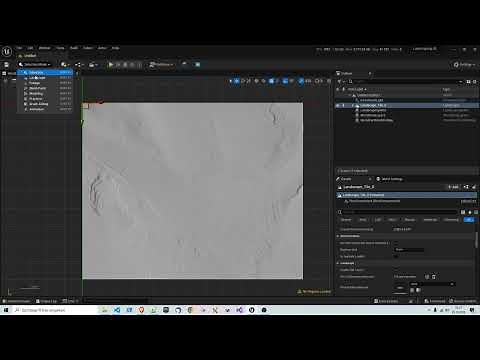480x360 pixels.
Task: Choose Fracture mode in the modes menu
Action: coord(45,99)
